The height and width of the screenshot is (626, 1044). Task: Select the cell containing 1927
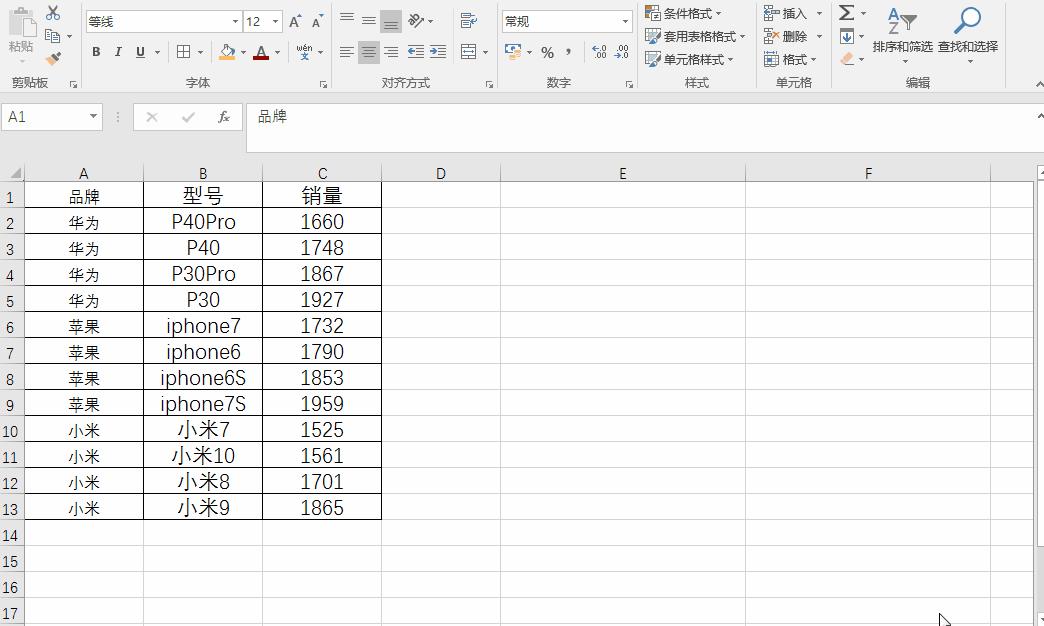coord(321,299)
